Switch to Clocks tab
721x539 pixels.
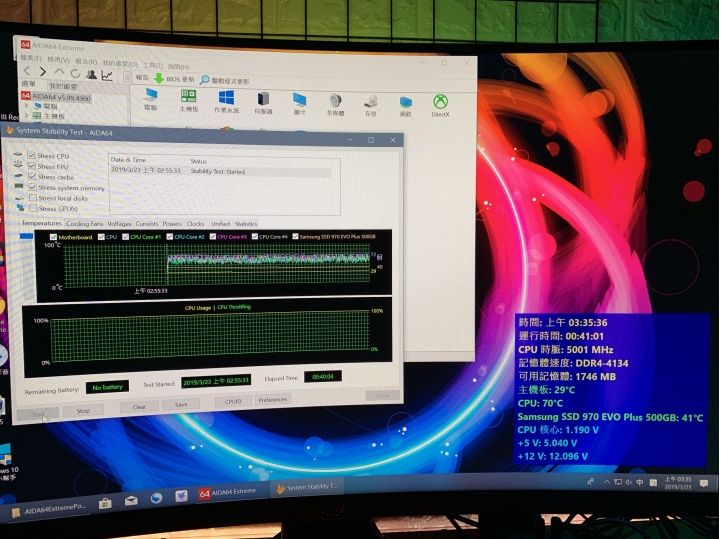click(x=196, y=224)
